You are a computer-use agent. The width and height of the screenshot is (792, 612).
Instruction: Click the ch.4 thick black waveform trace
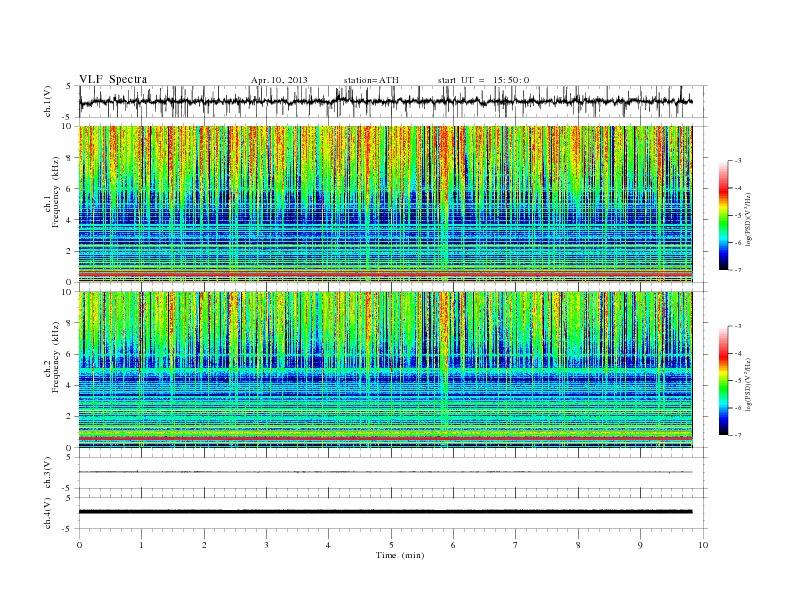[385, 512]
